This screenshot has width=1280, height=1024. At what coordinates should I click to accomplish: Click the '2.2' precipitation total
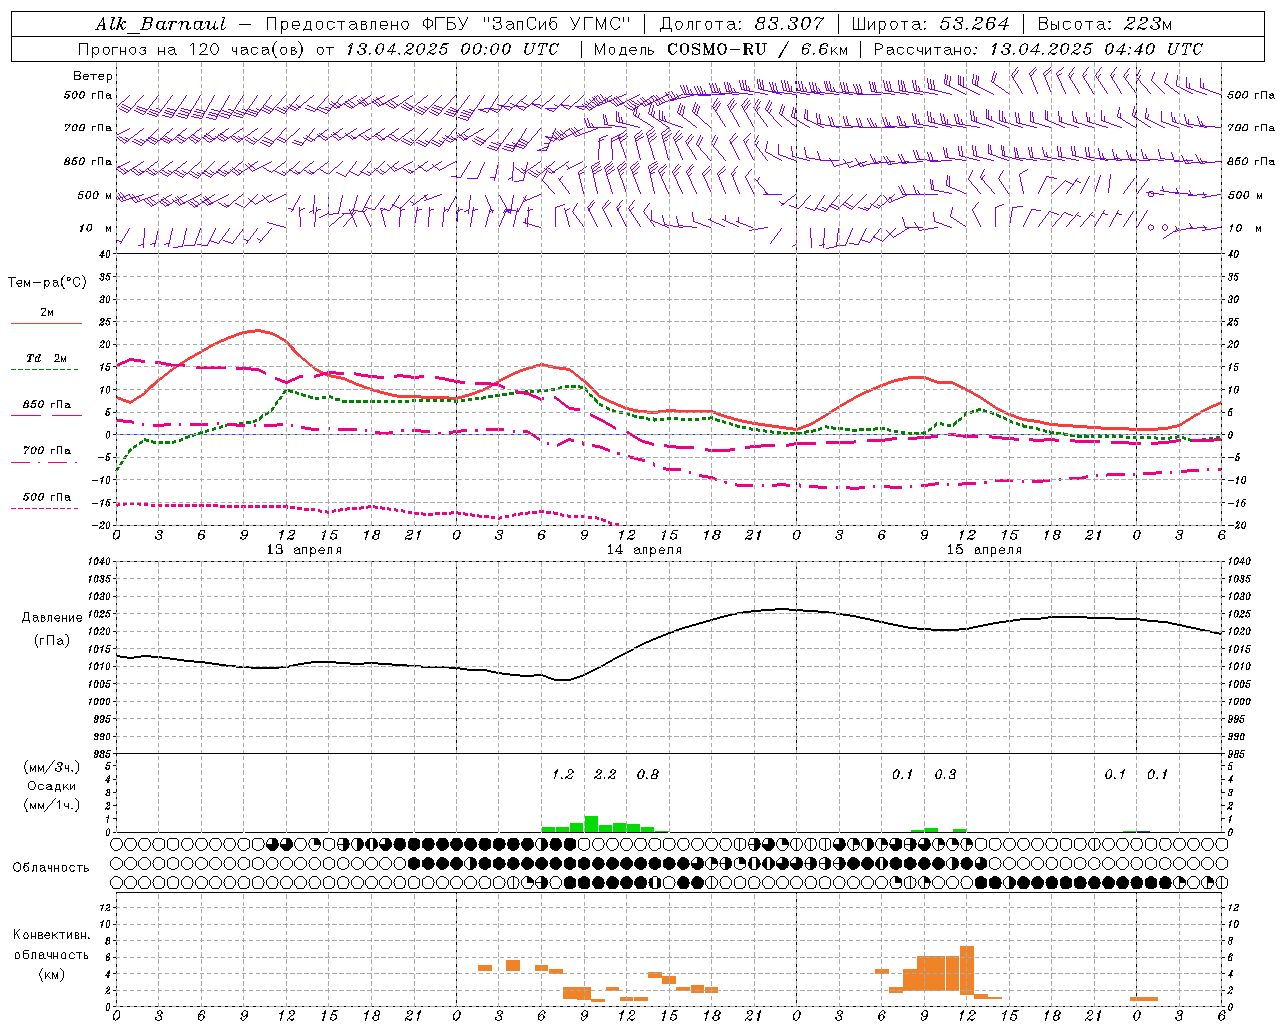click(x=605, y=775)
